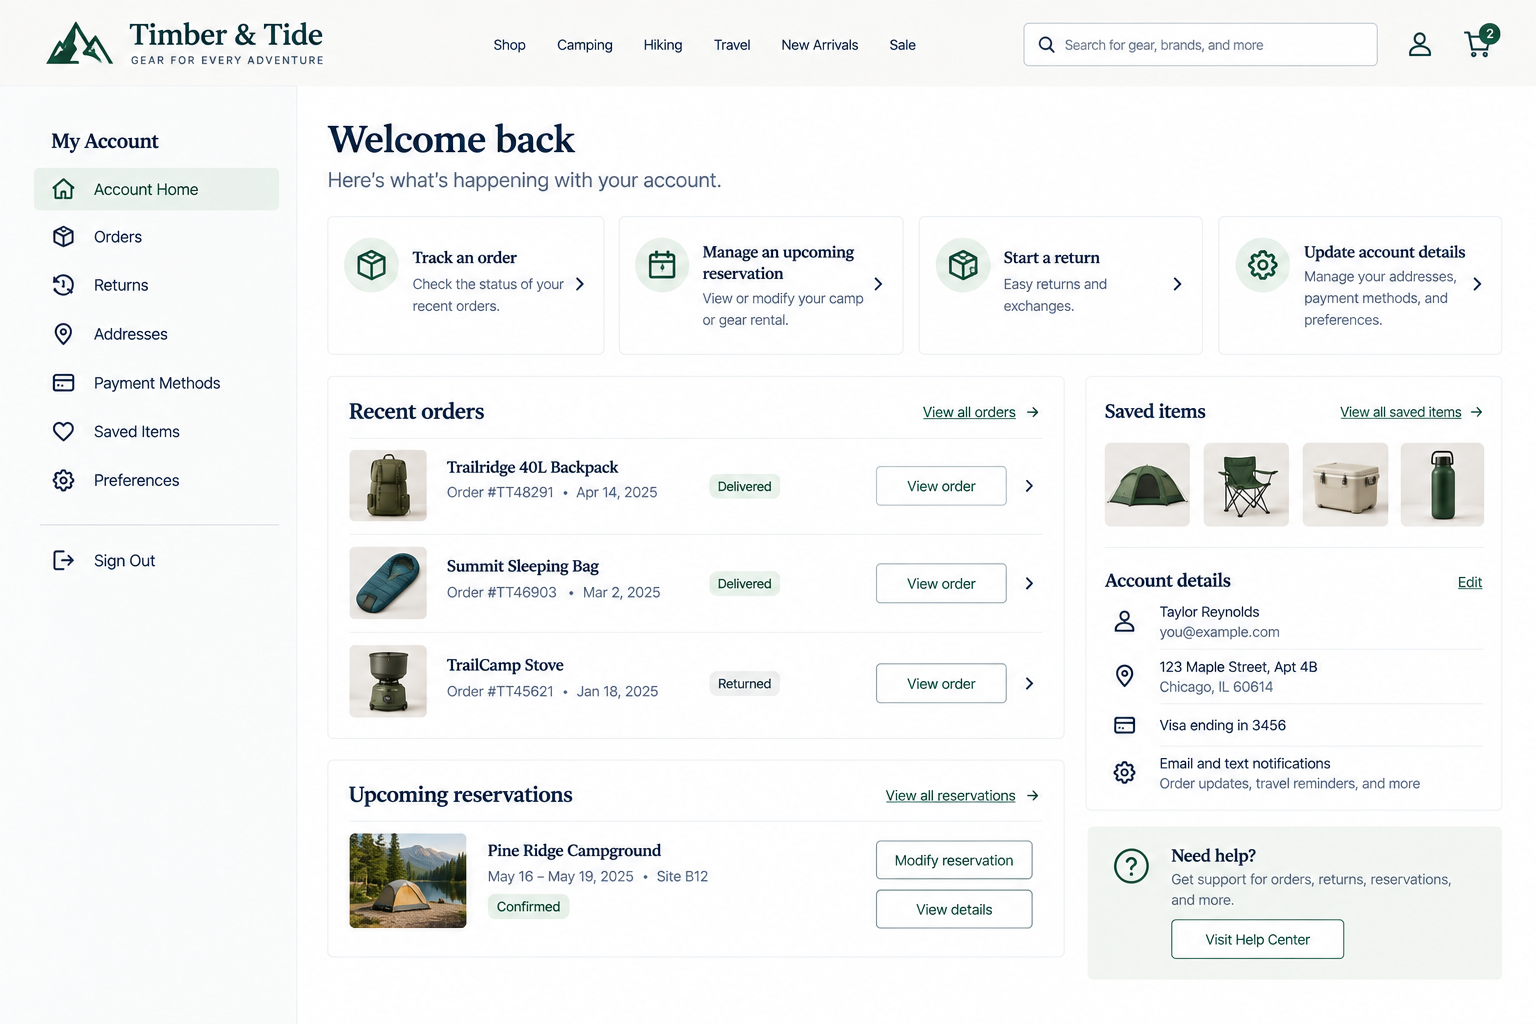Open the green tent saved item thumbnail

1147,485
